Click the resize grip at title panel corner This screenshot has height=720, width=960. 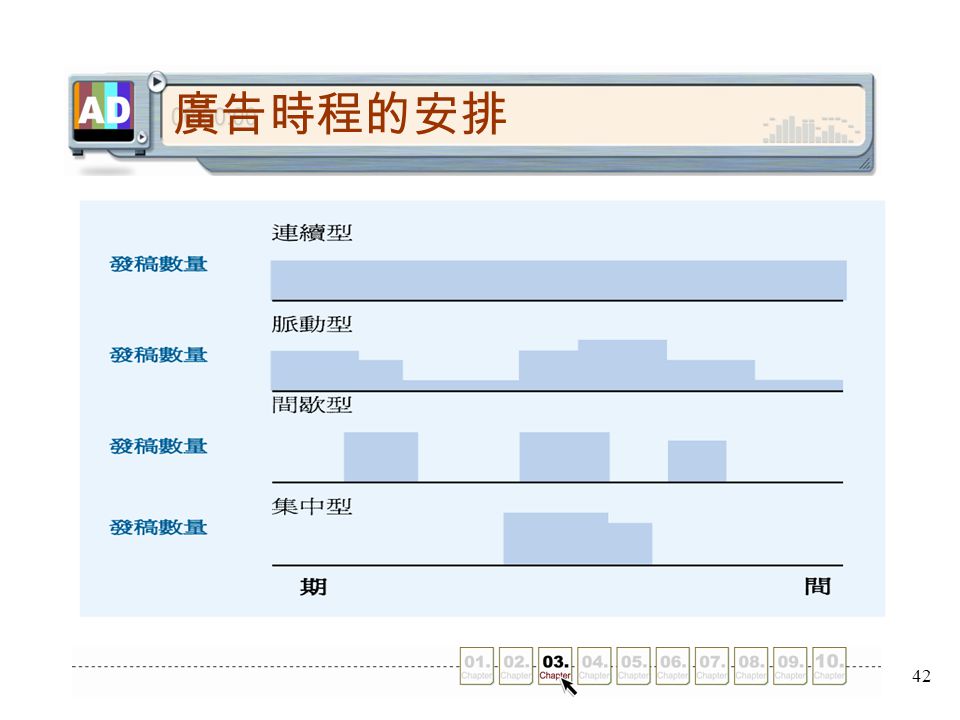tap(865, 164)
